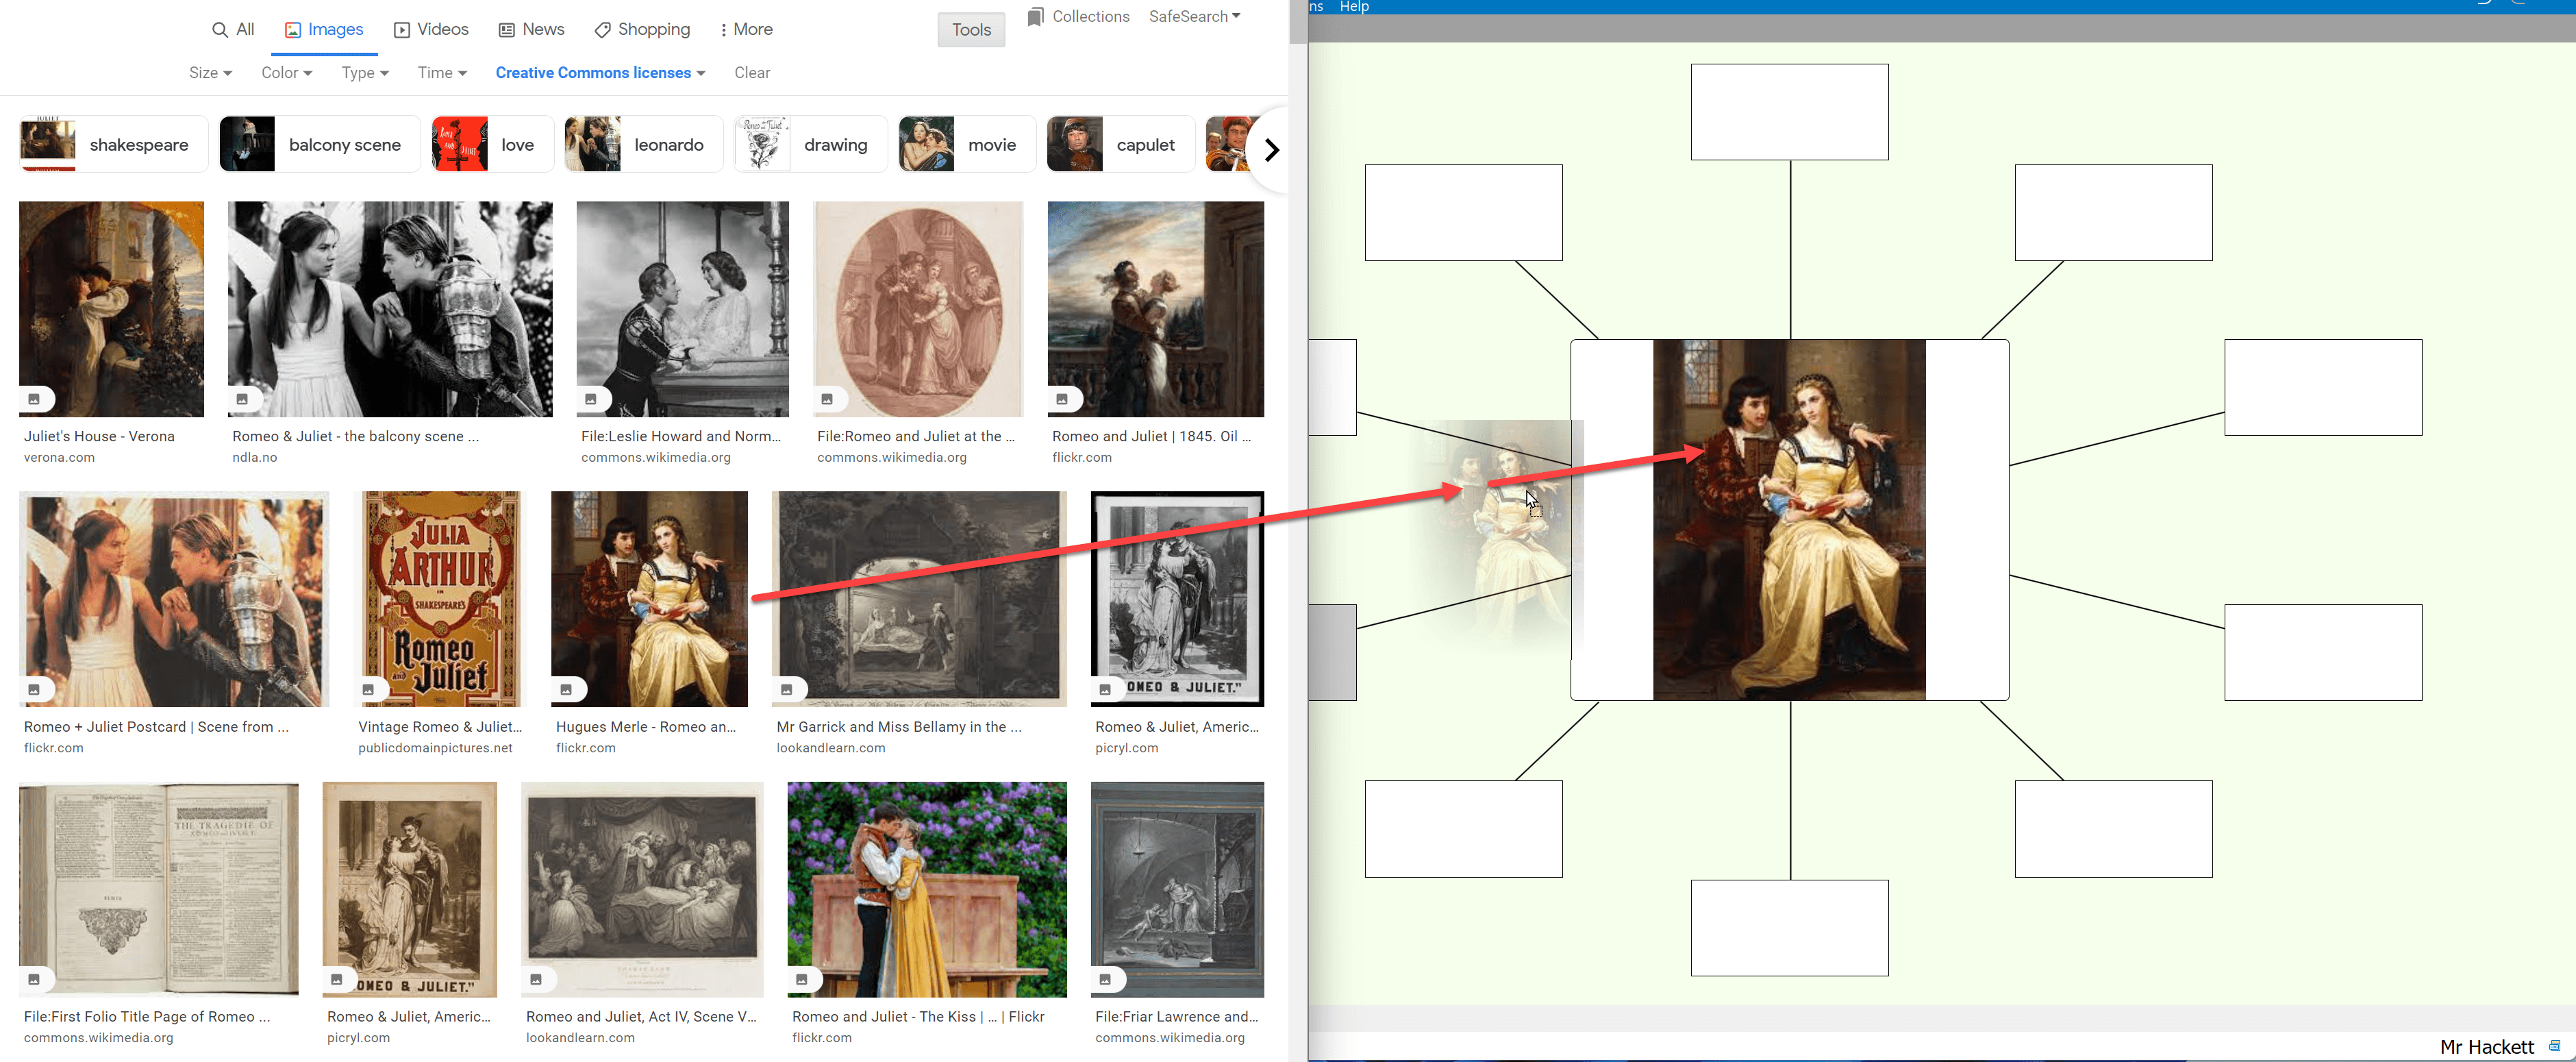Viewport: 2576px width, 1062px height.
Task: Click image badge icon on Juliet's House thumbnail
Action: coord(34,399)
